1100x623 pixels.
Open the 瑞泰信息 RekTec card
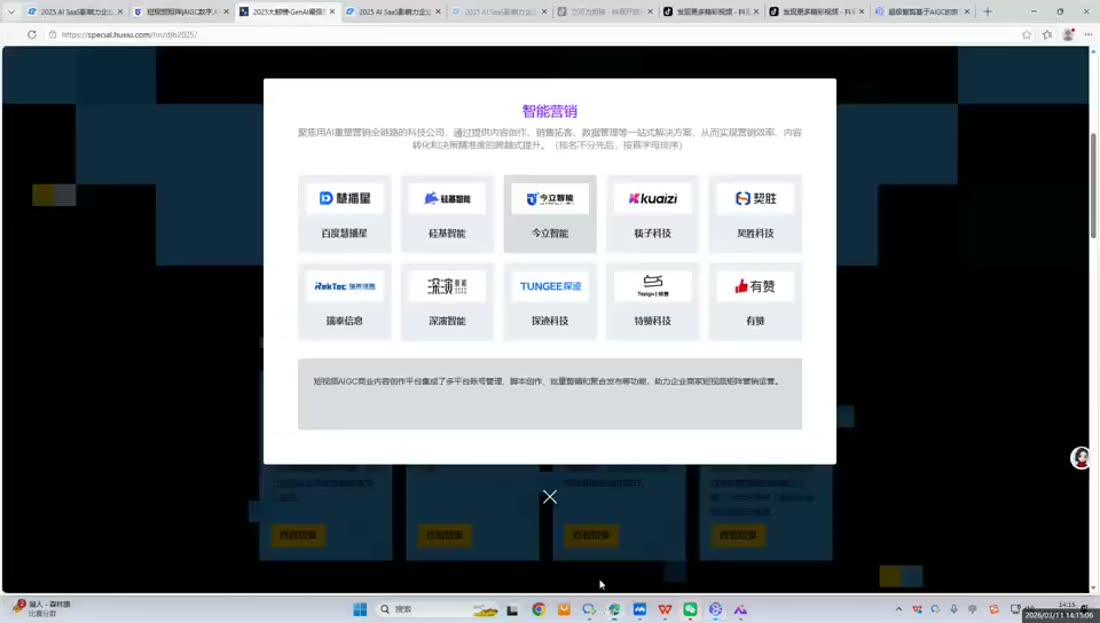pyautogui.click(x=344, y=301)
